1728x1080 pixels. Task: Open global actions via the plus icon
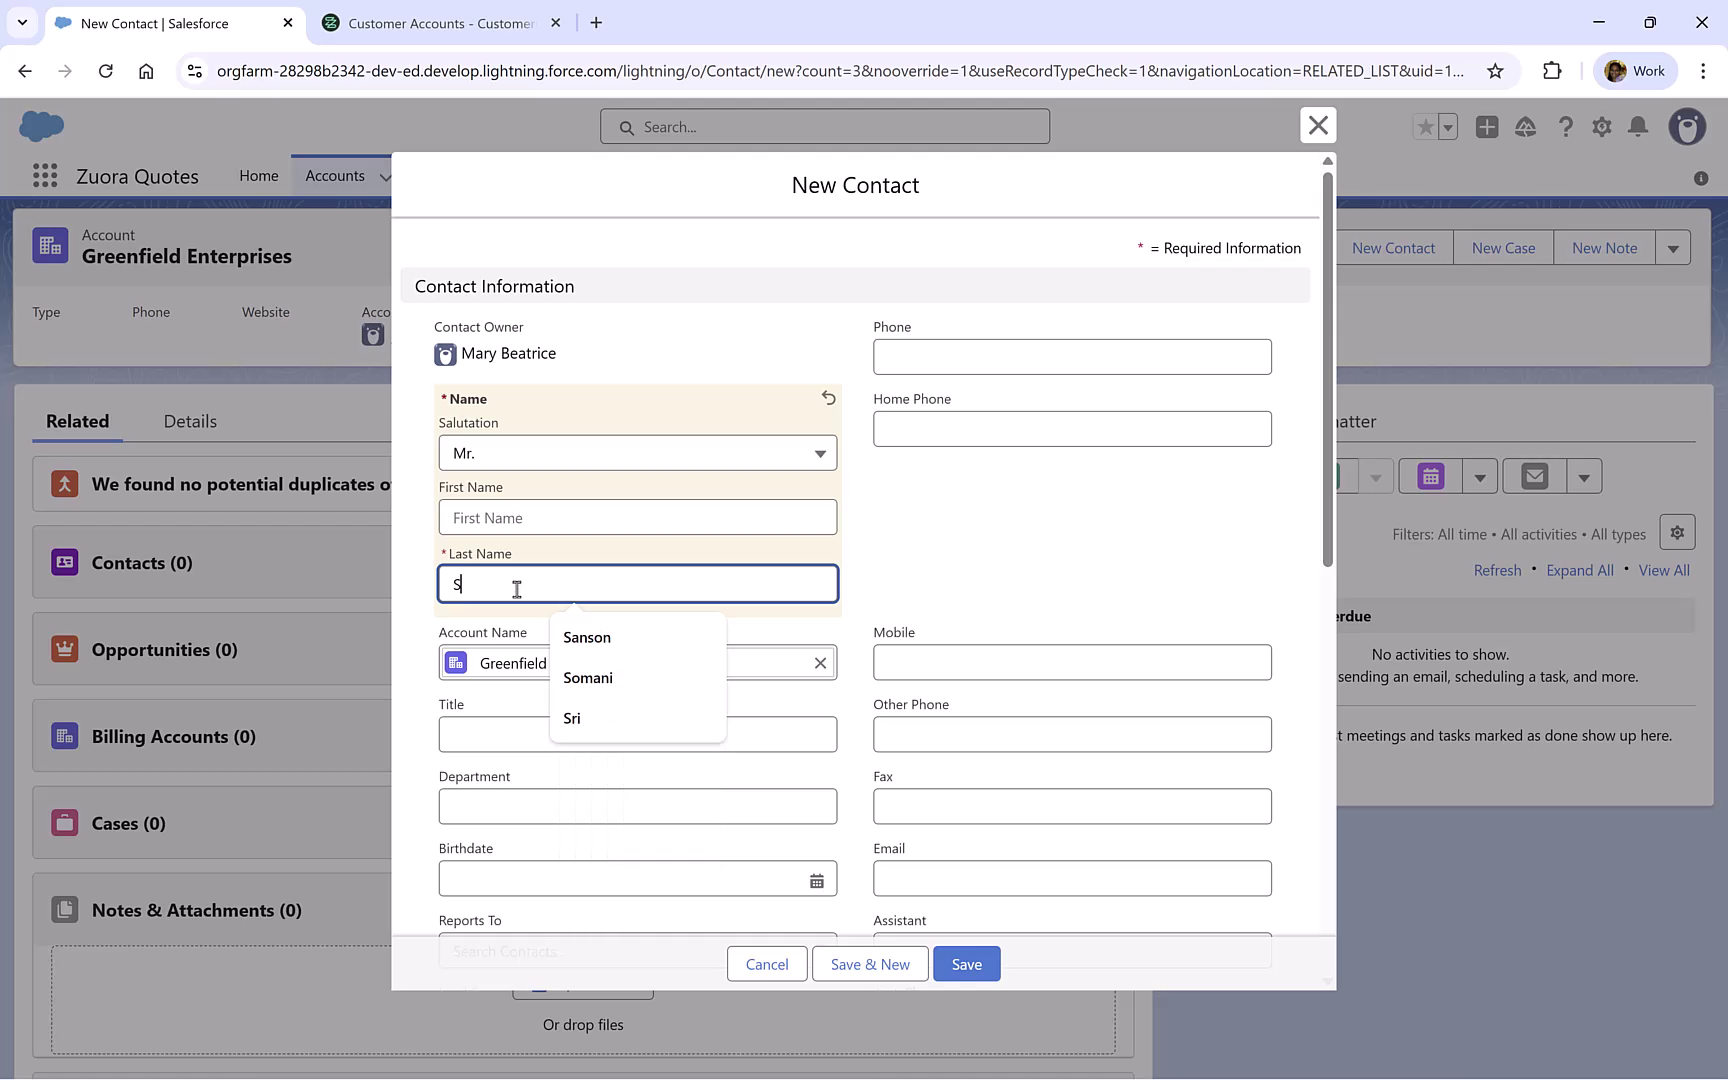click(1487, 127)
